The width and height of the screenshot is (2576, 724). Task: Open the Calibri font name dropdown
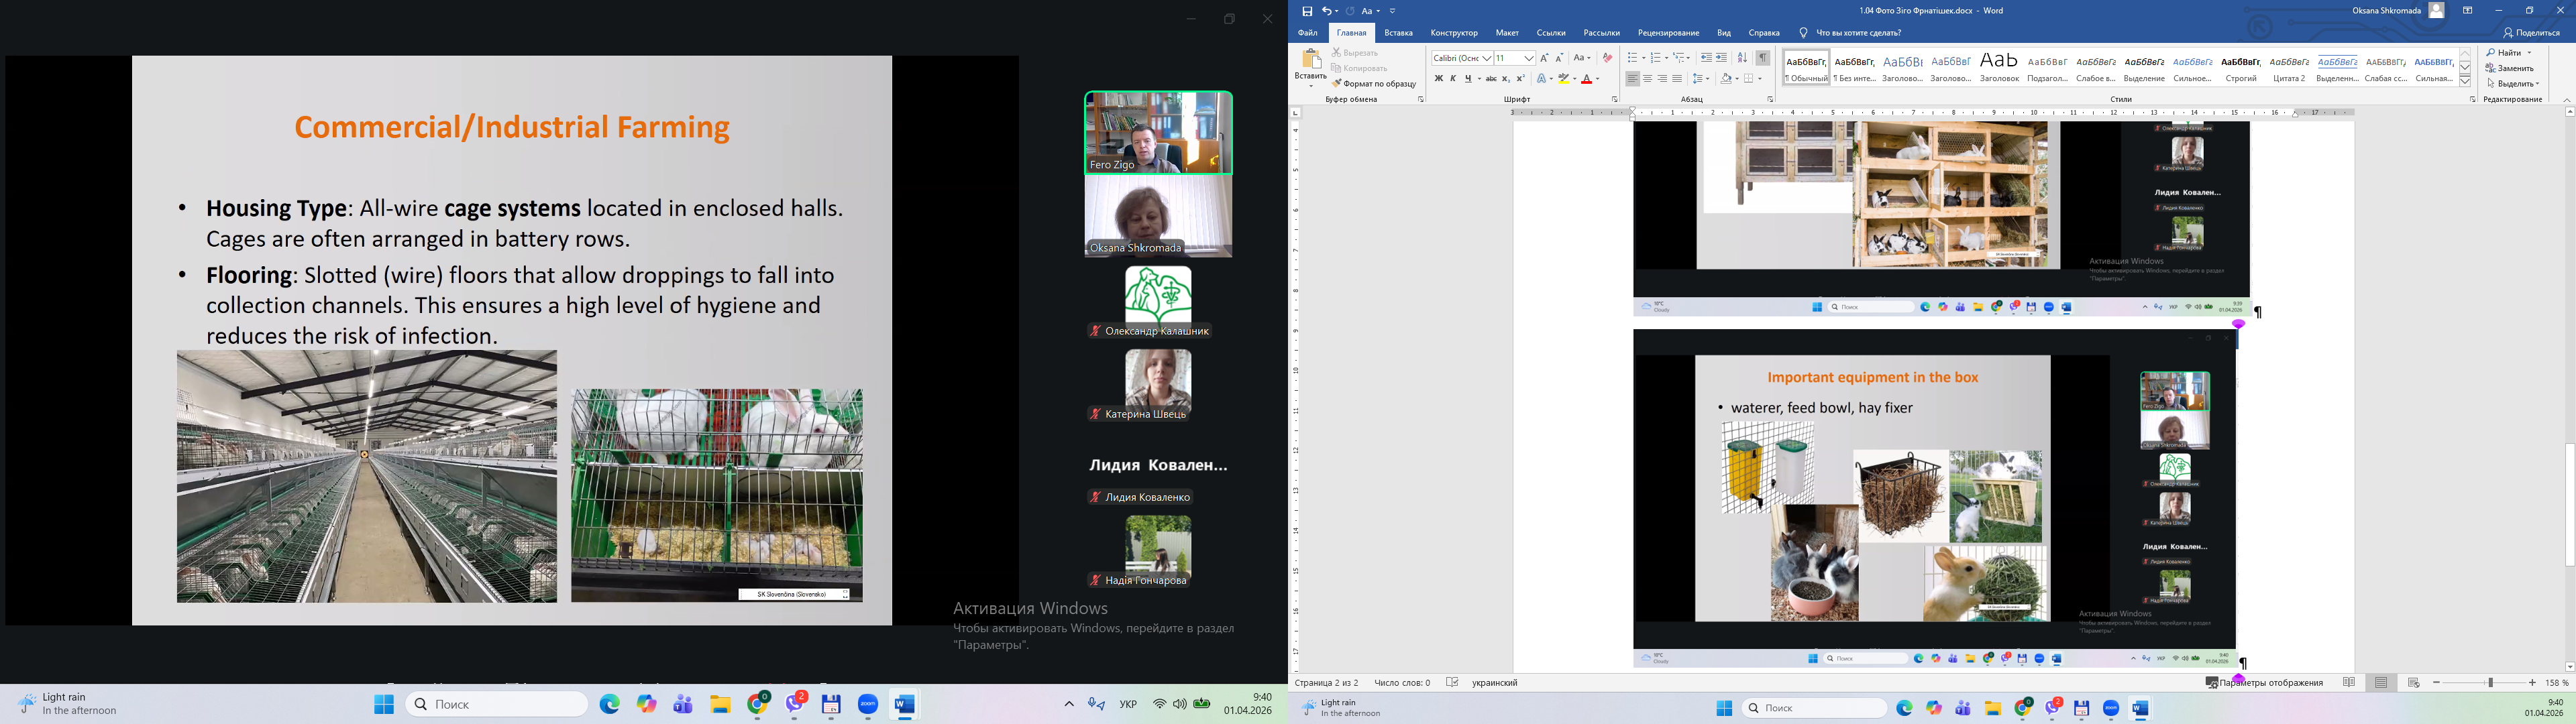(1487, 58)
